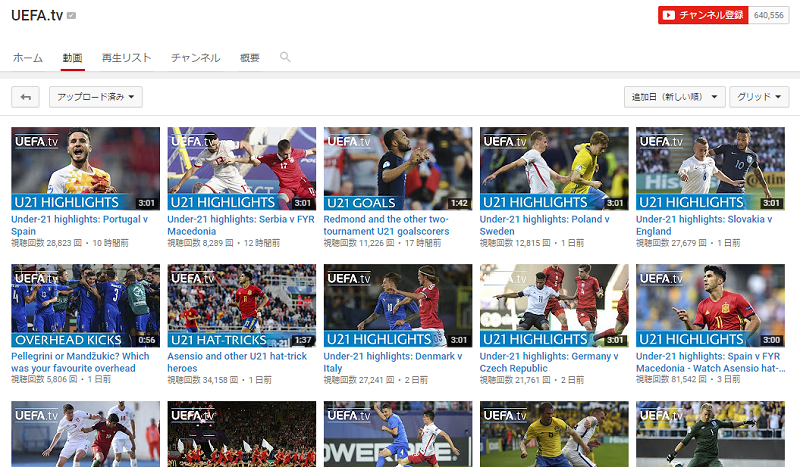Click the verified badge next to UEFA.tv

(x=71, y=17)
